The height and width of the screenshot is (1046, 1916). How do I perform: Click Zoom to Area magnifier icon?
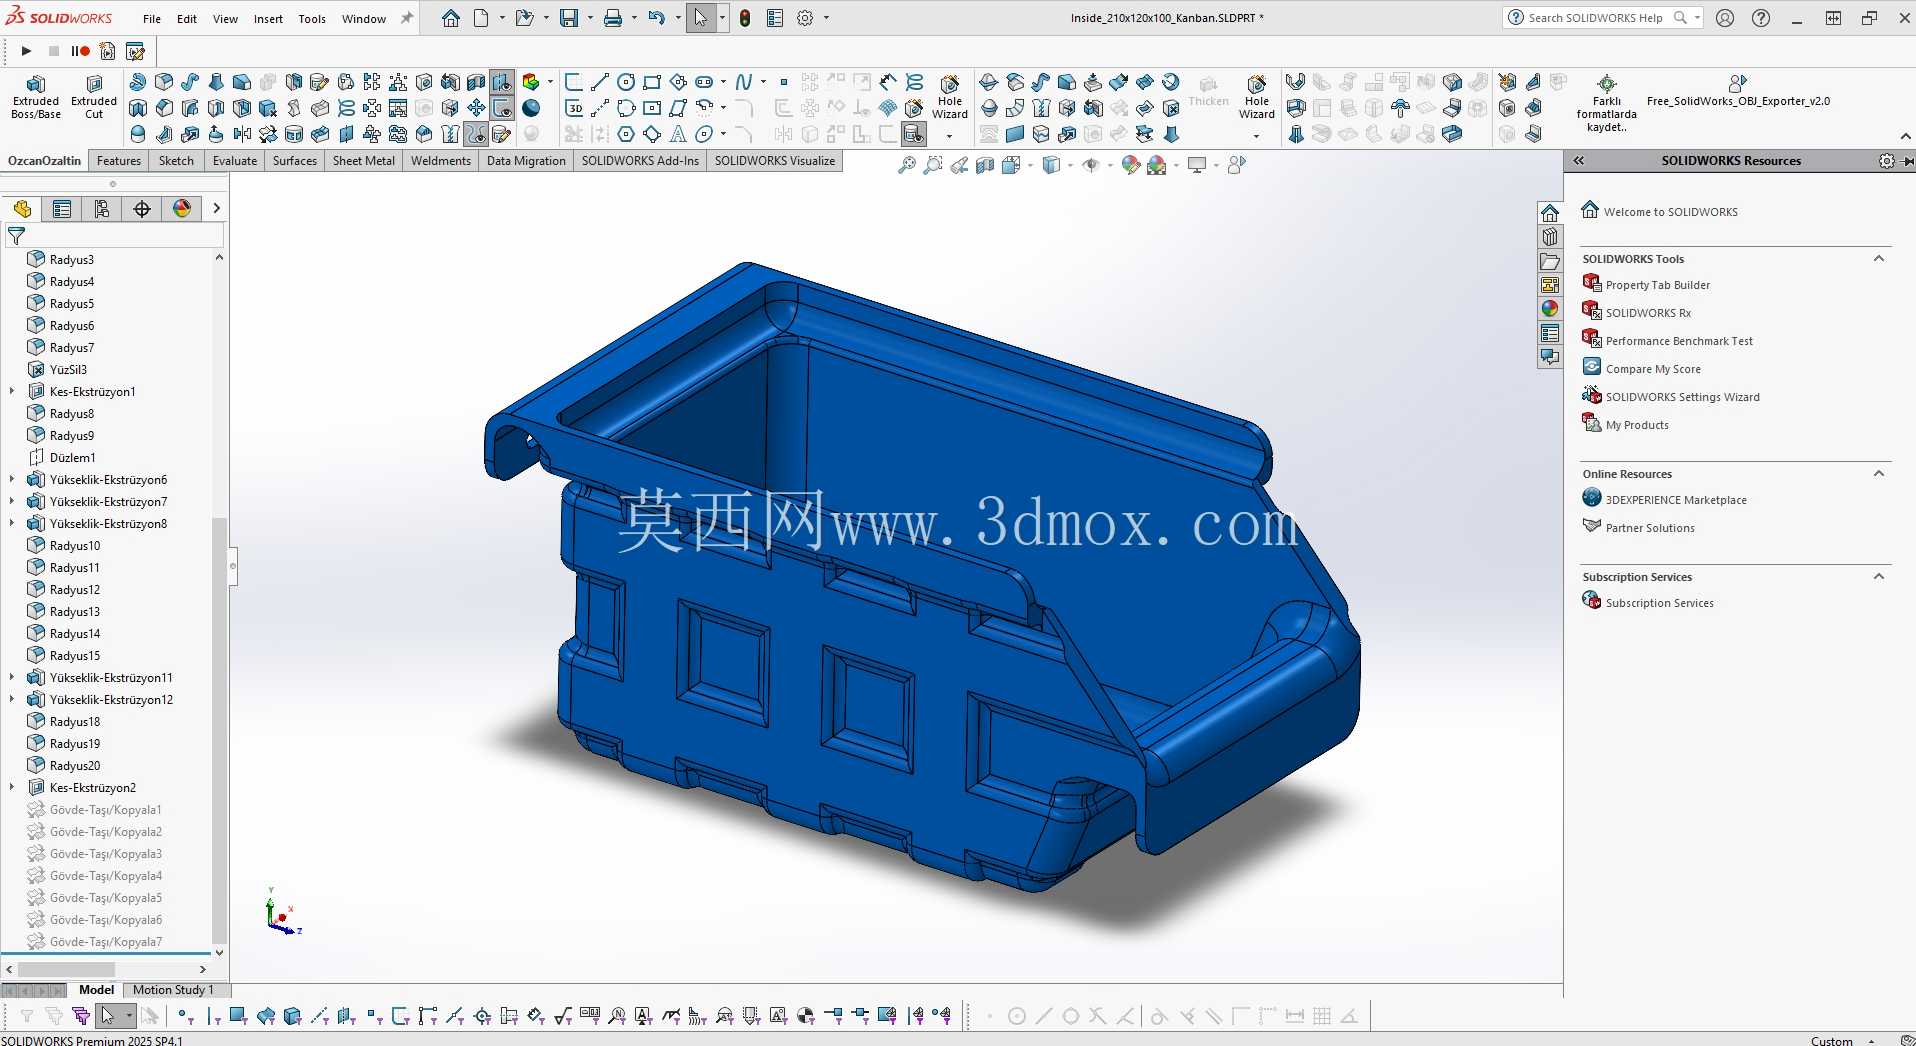pyautogui.click(x=933, y=165)
